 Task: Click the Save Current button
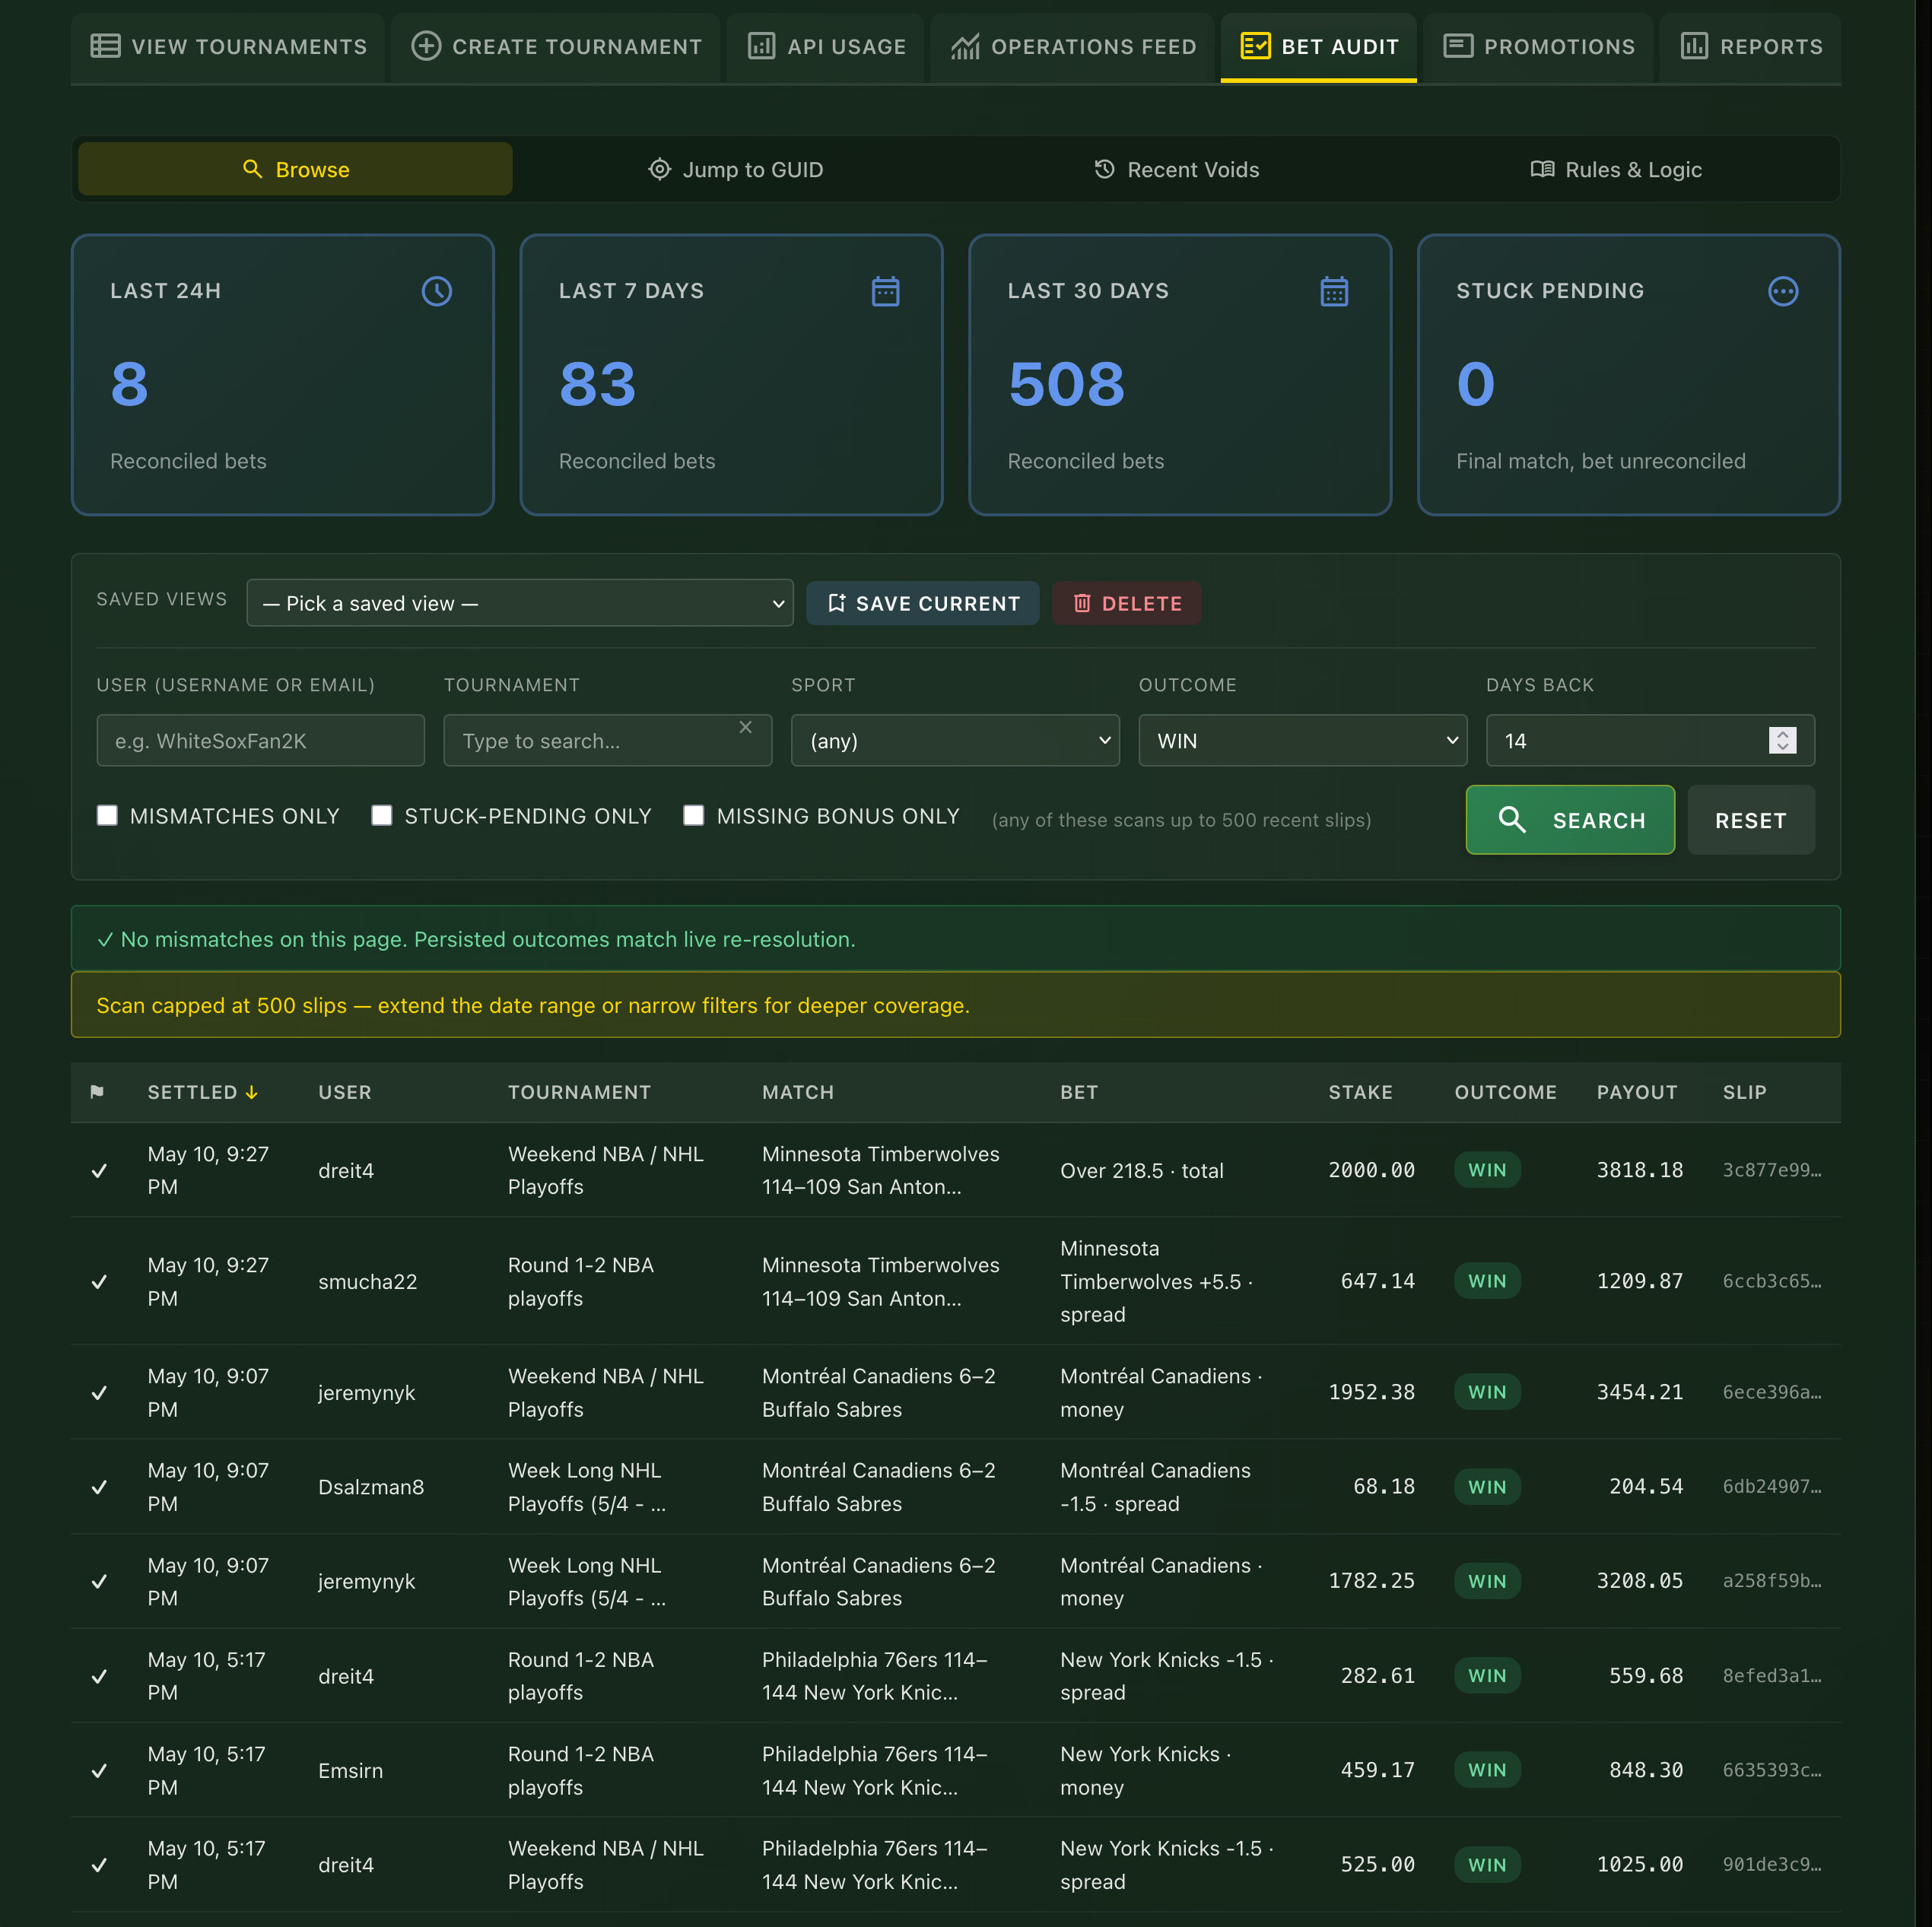[922, 603]
